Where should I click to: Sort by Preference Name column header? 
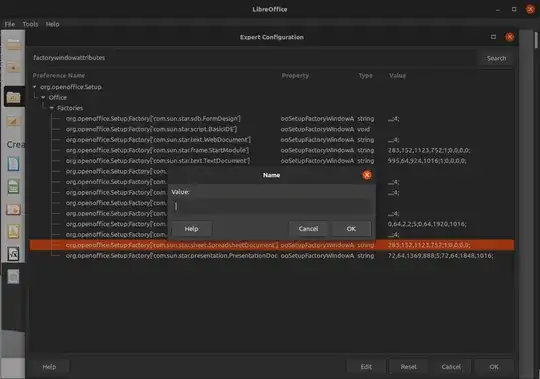click(x=59, y=75)
